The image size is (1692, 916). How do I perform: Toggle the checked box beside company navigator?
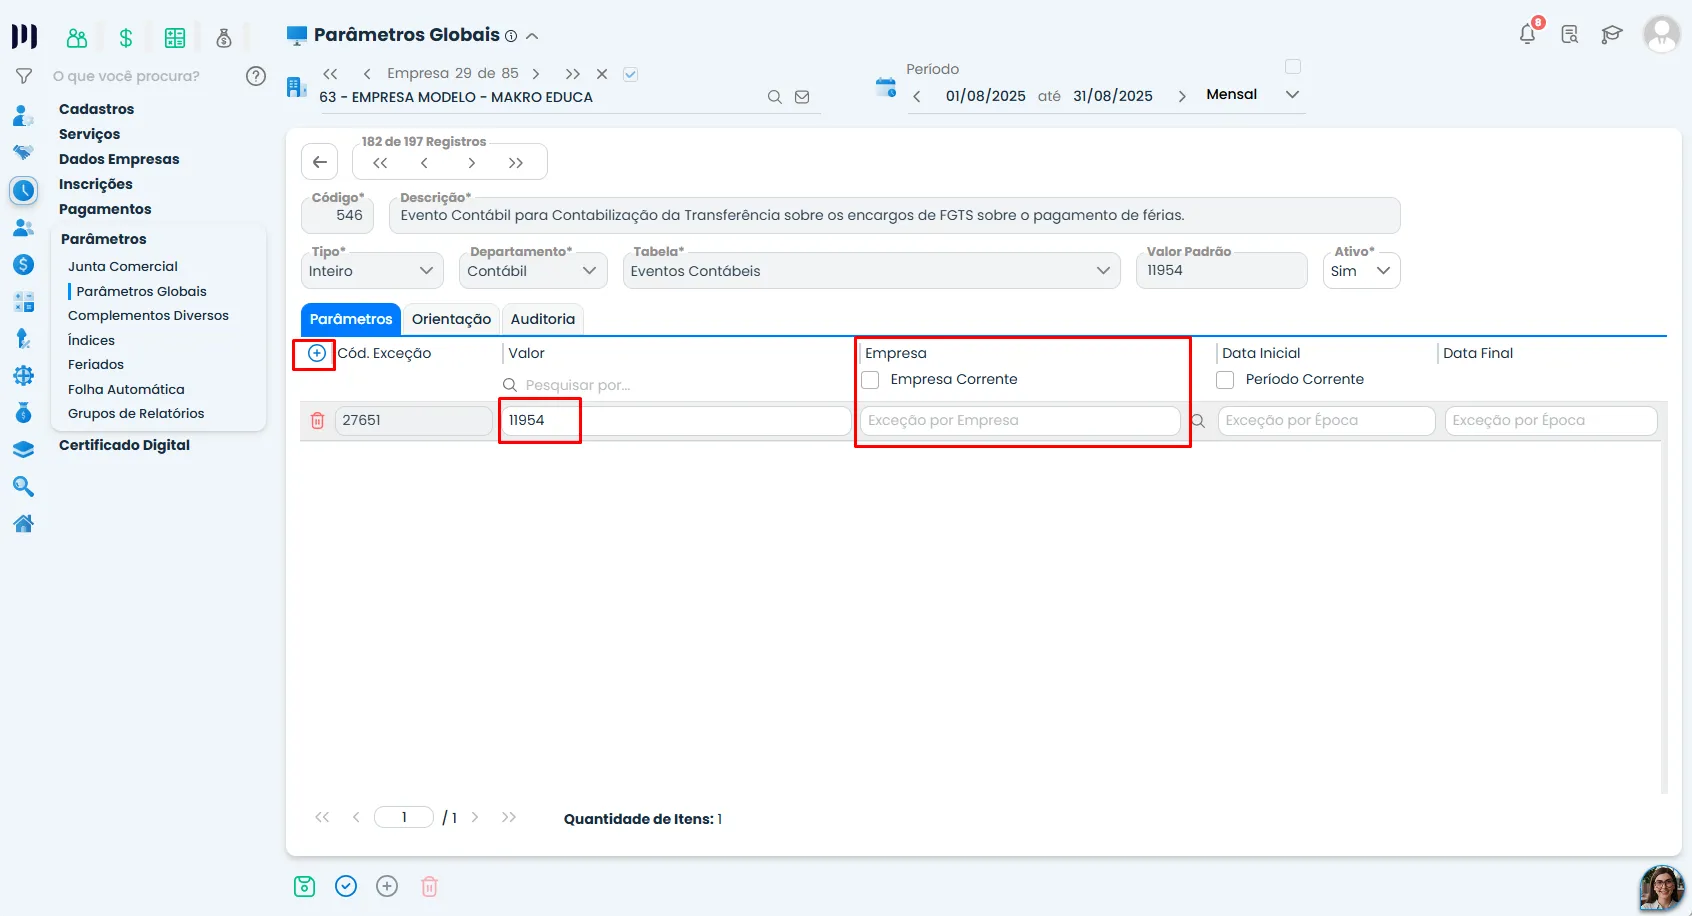tap(630, 74)
